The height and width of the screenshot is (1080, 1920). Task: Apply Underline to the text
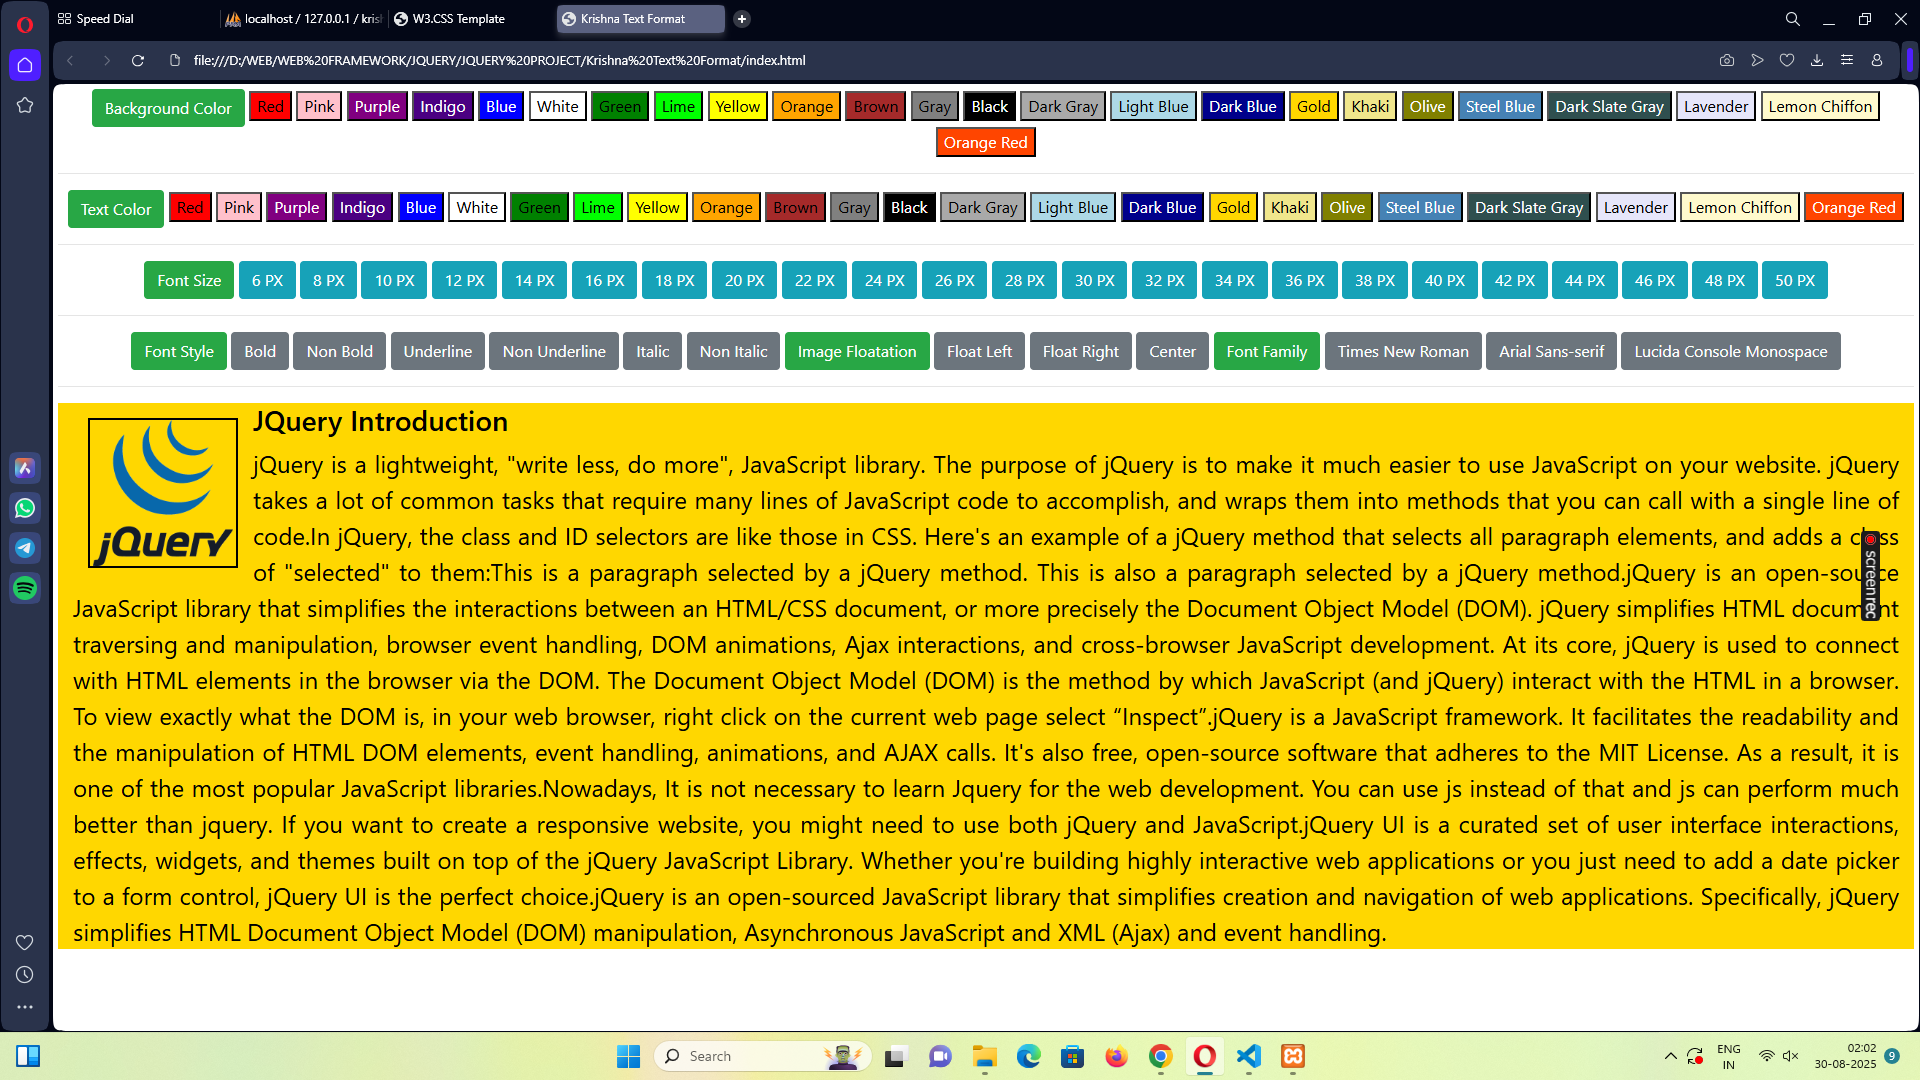click(x=438, y=351)
